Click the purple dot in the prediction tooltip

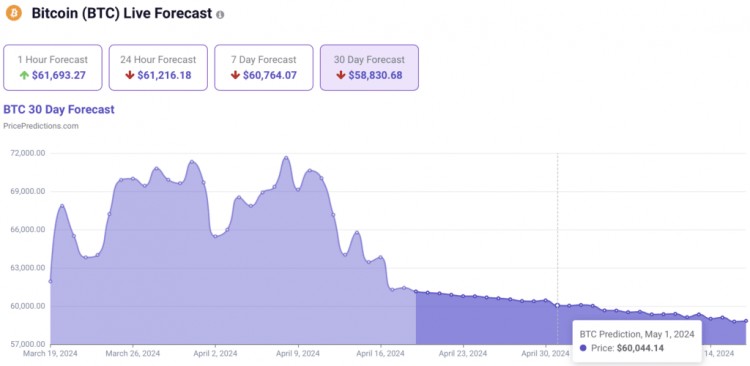click(583, 348)
